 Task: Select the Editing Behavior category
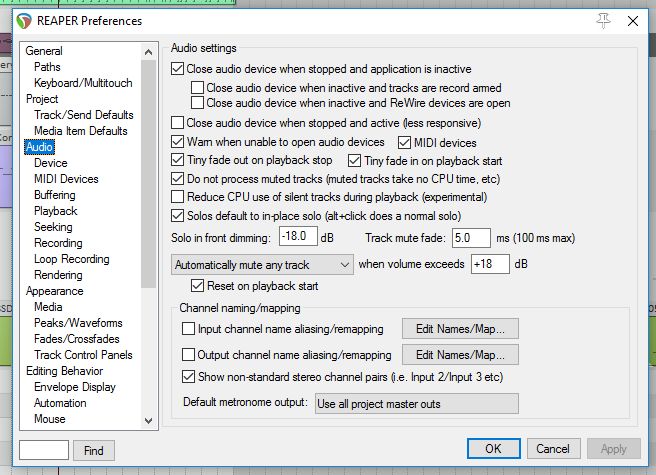64,371
